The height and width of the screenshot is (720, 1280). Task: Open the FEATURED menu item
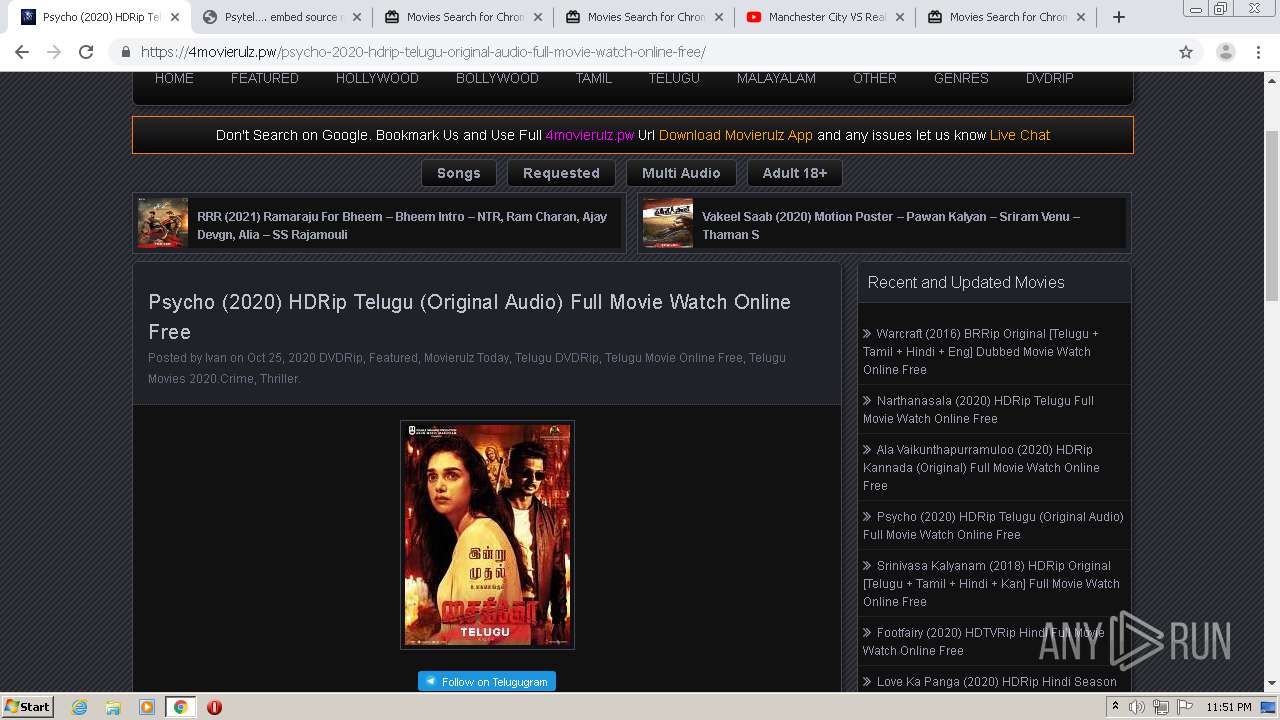pos(265,78)
